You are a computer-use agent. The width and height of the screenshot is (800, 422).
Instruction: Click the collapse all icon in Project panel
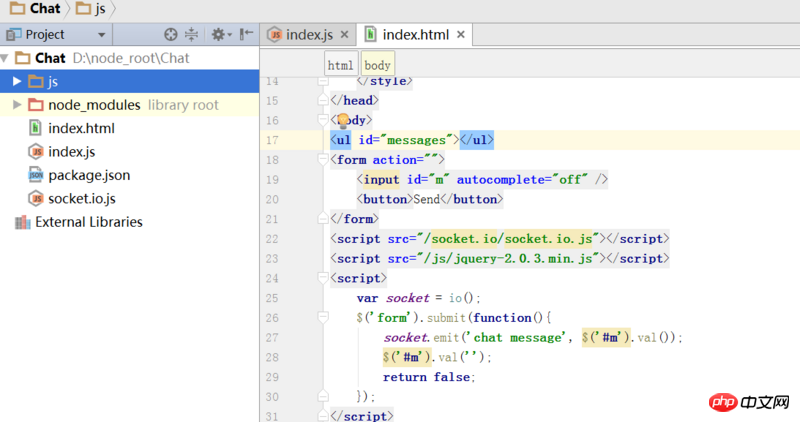tap(193, 34)
